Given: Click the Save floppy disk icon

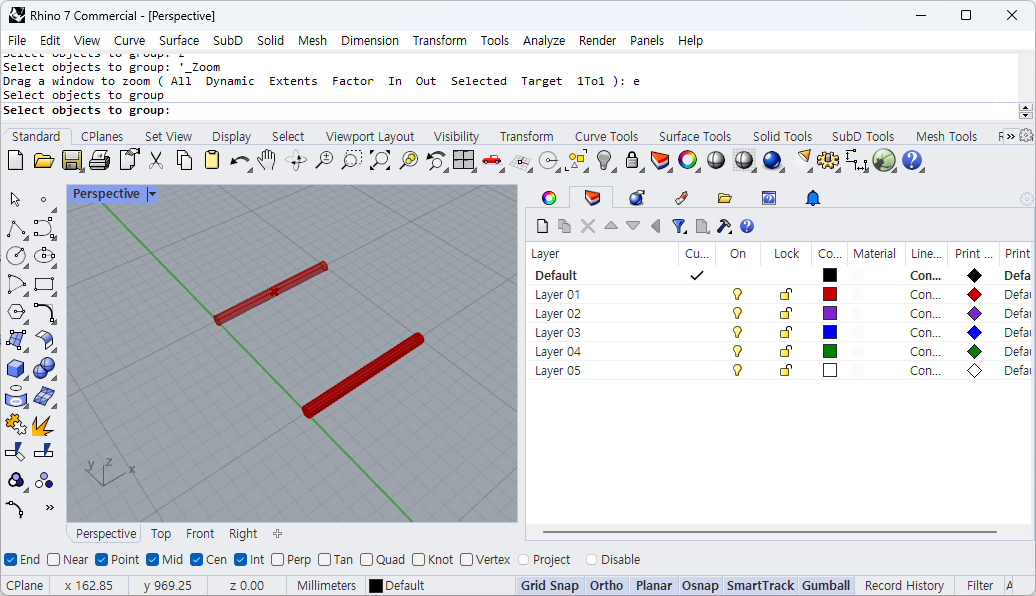Looking at the screenshot, I should 71,161.
